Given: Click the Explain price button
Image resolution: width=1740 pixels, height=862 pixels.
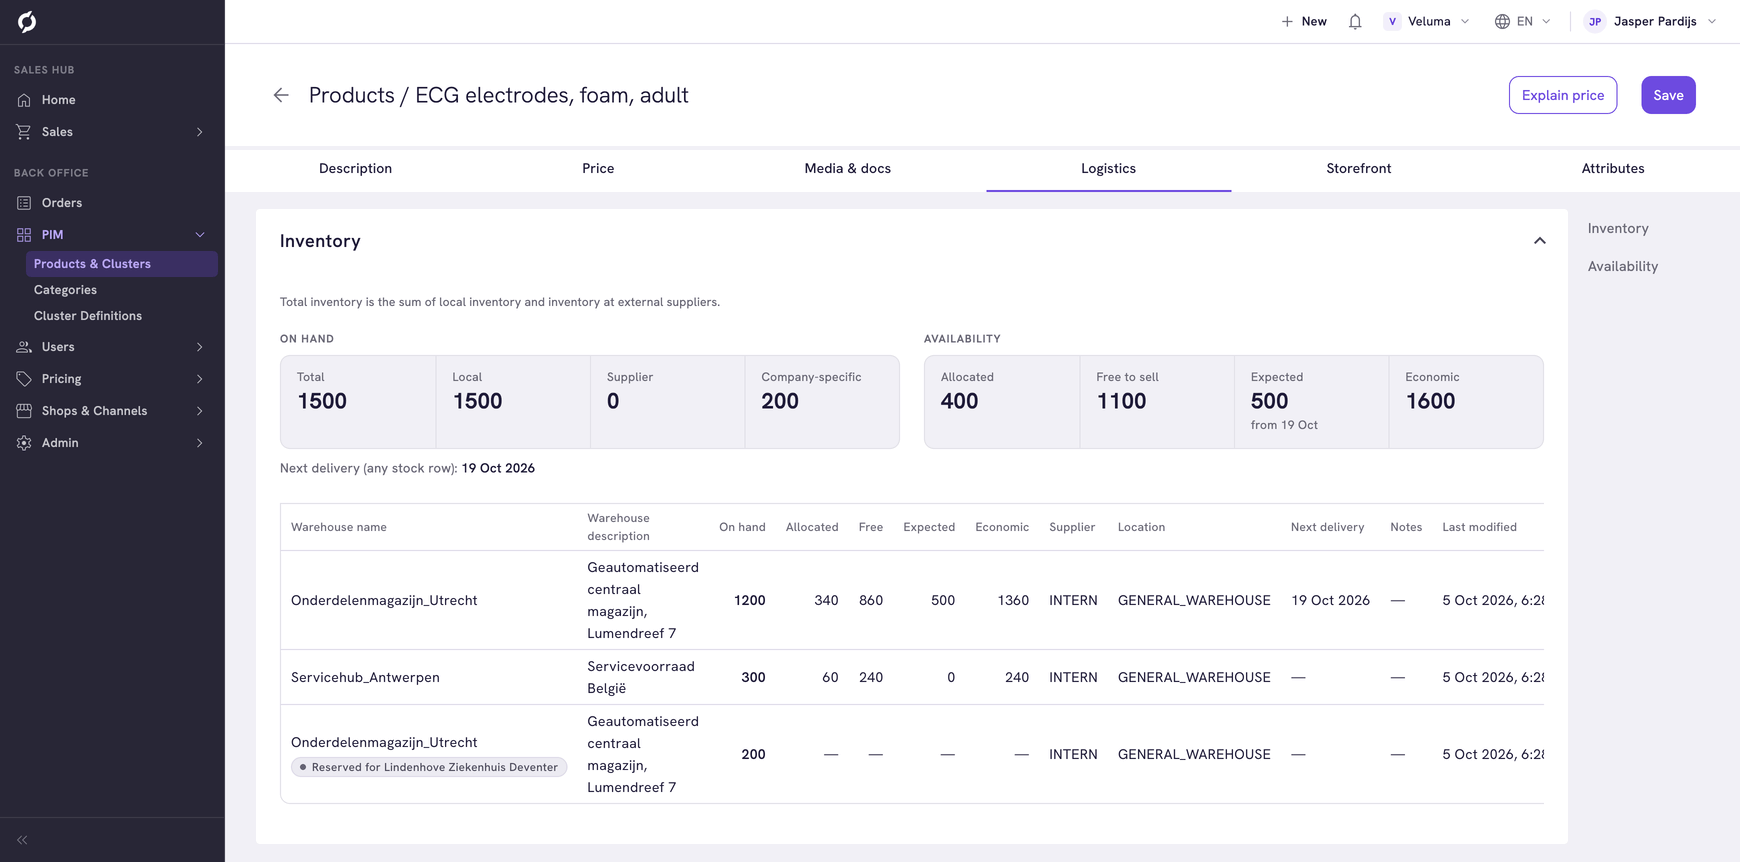Looking at the screenshot, I should [x=1563, y=95].
